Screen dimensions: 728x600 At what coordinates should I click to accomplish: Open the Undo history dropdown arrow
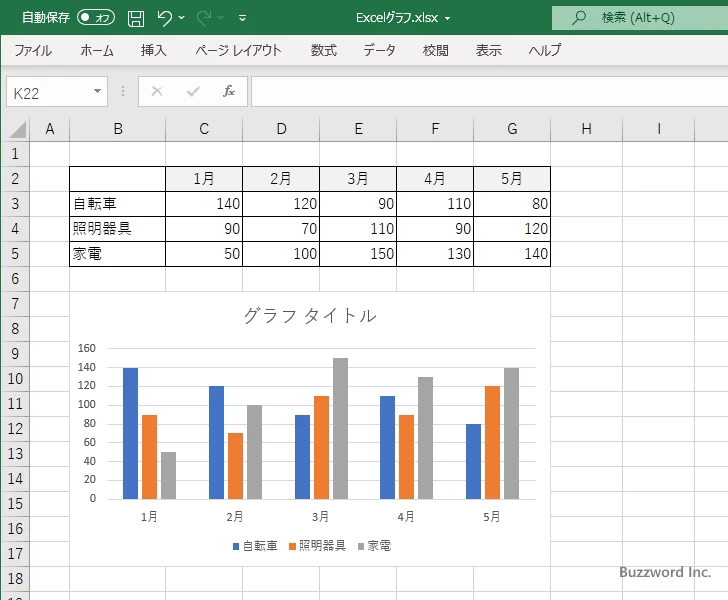(183, 18)
